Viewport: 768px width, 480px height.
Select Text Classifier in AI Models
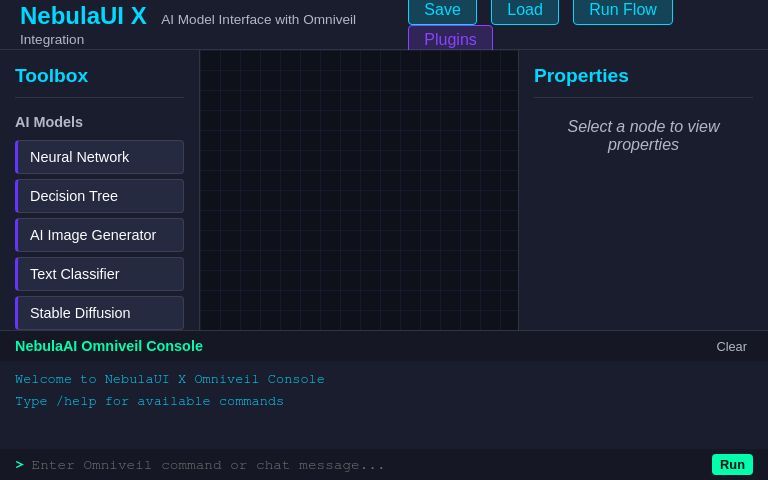click(x=100, y=274)
